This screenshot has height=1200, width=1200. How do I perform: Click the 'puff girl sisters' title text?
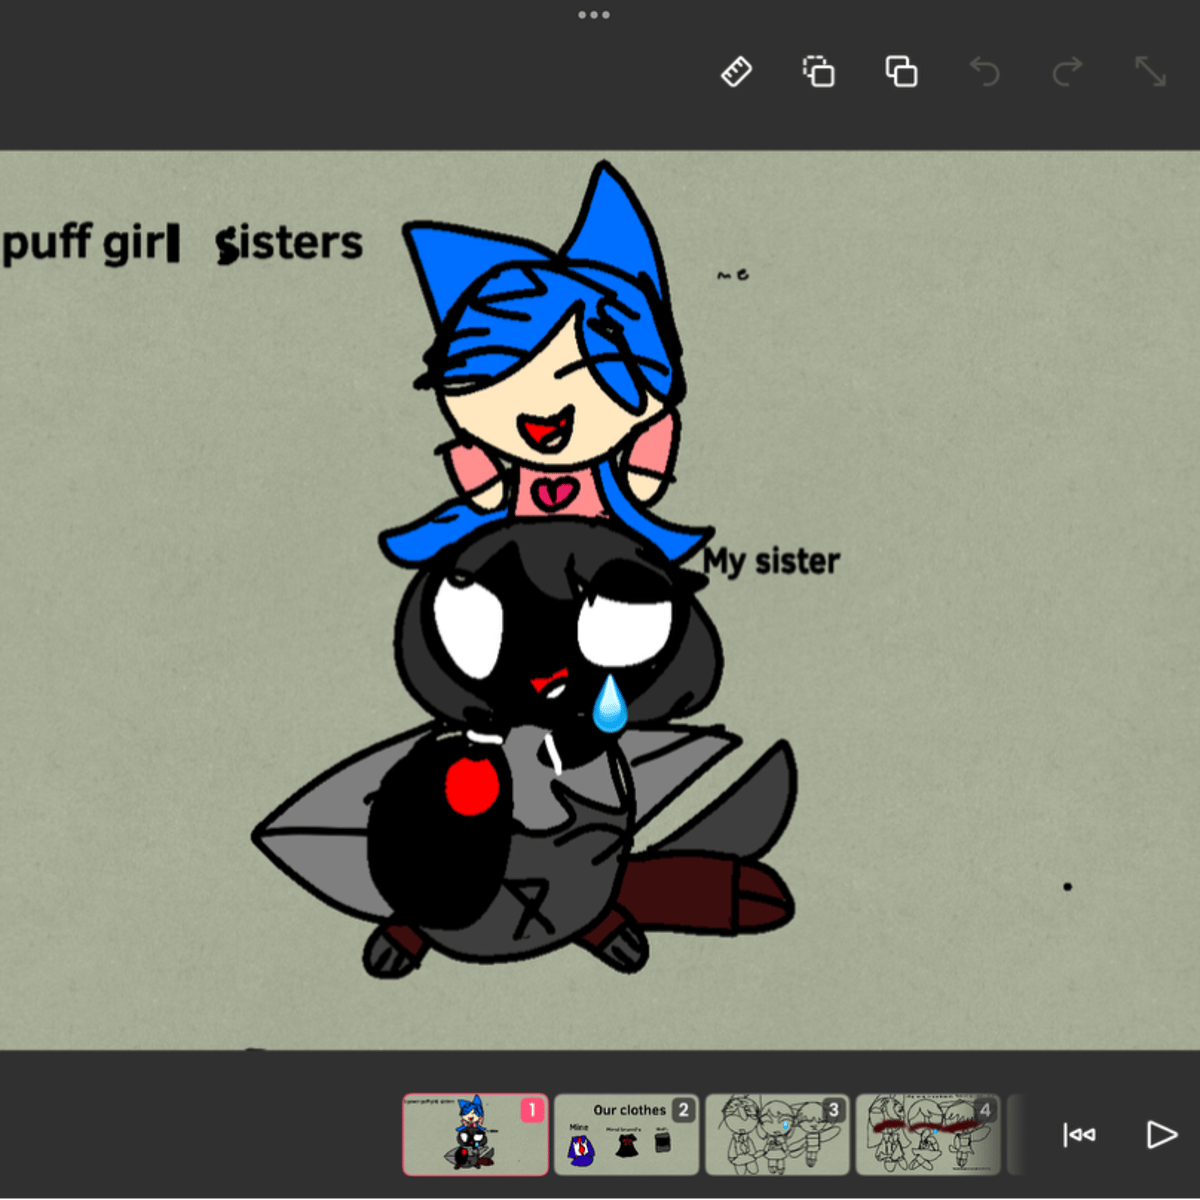(x=182, y=243)
